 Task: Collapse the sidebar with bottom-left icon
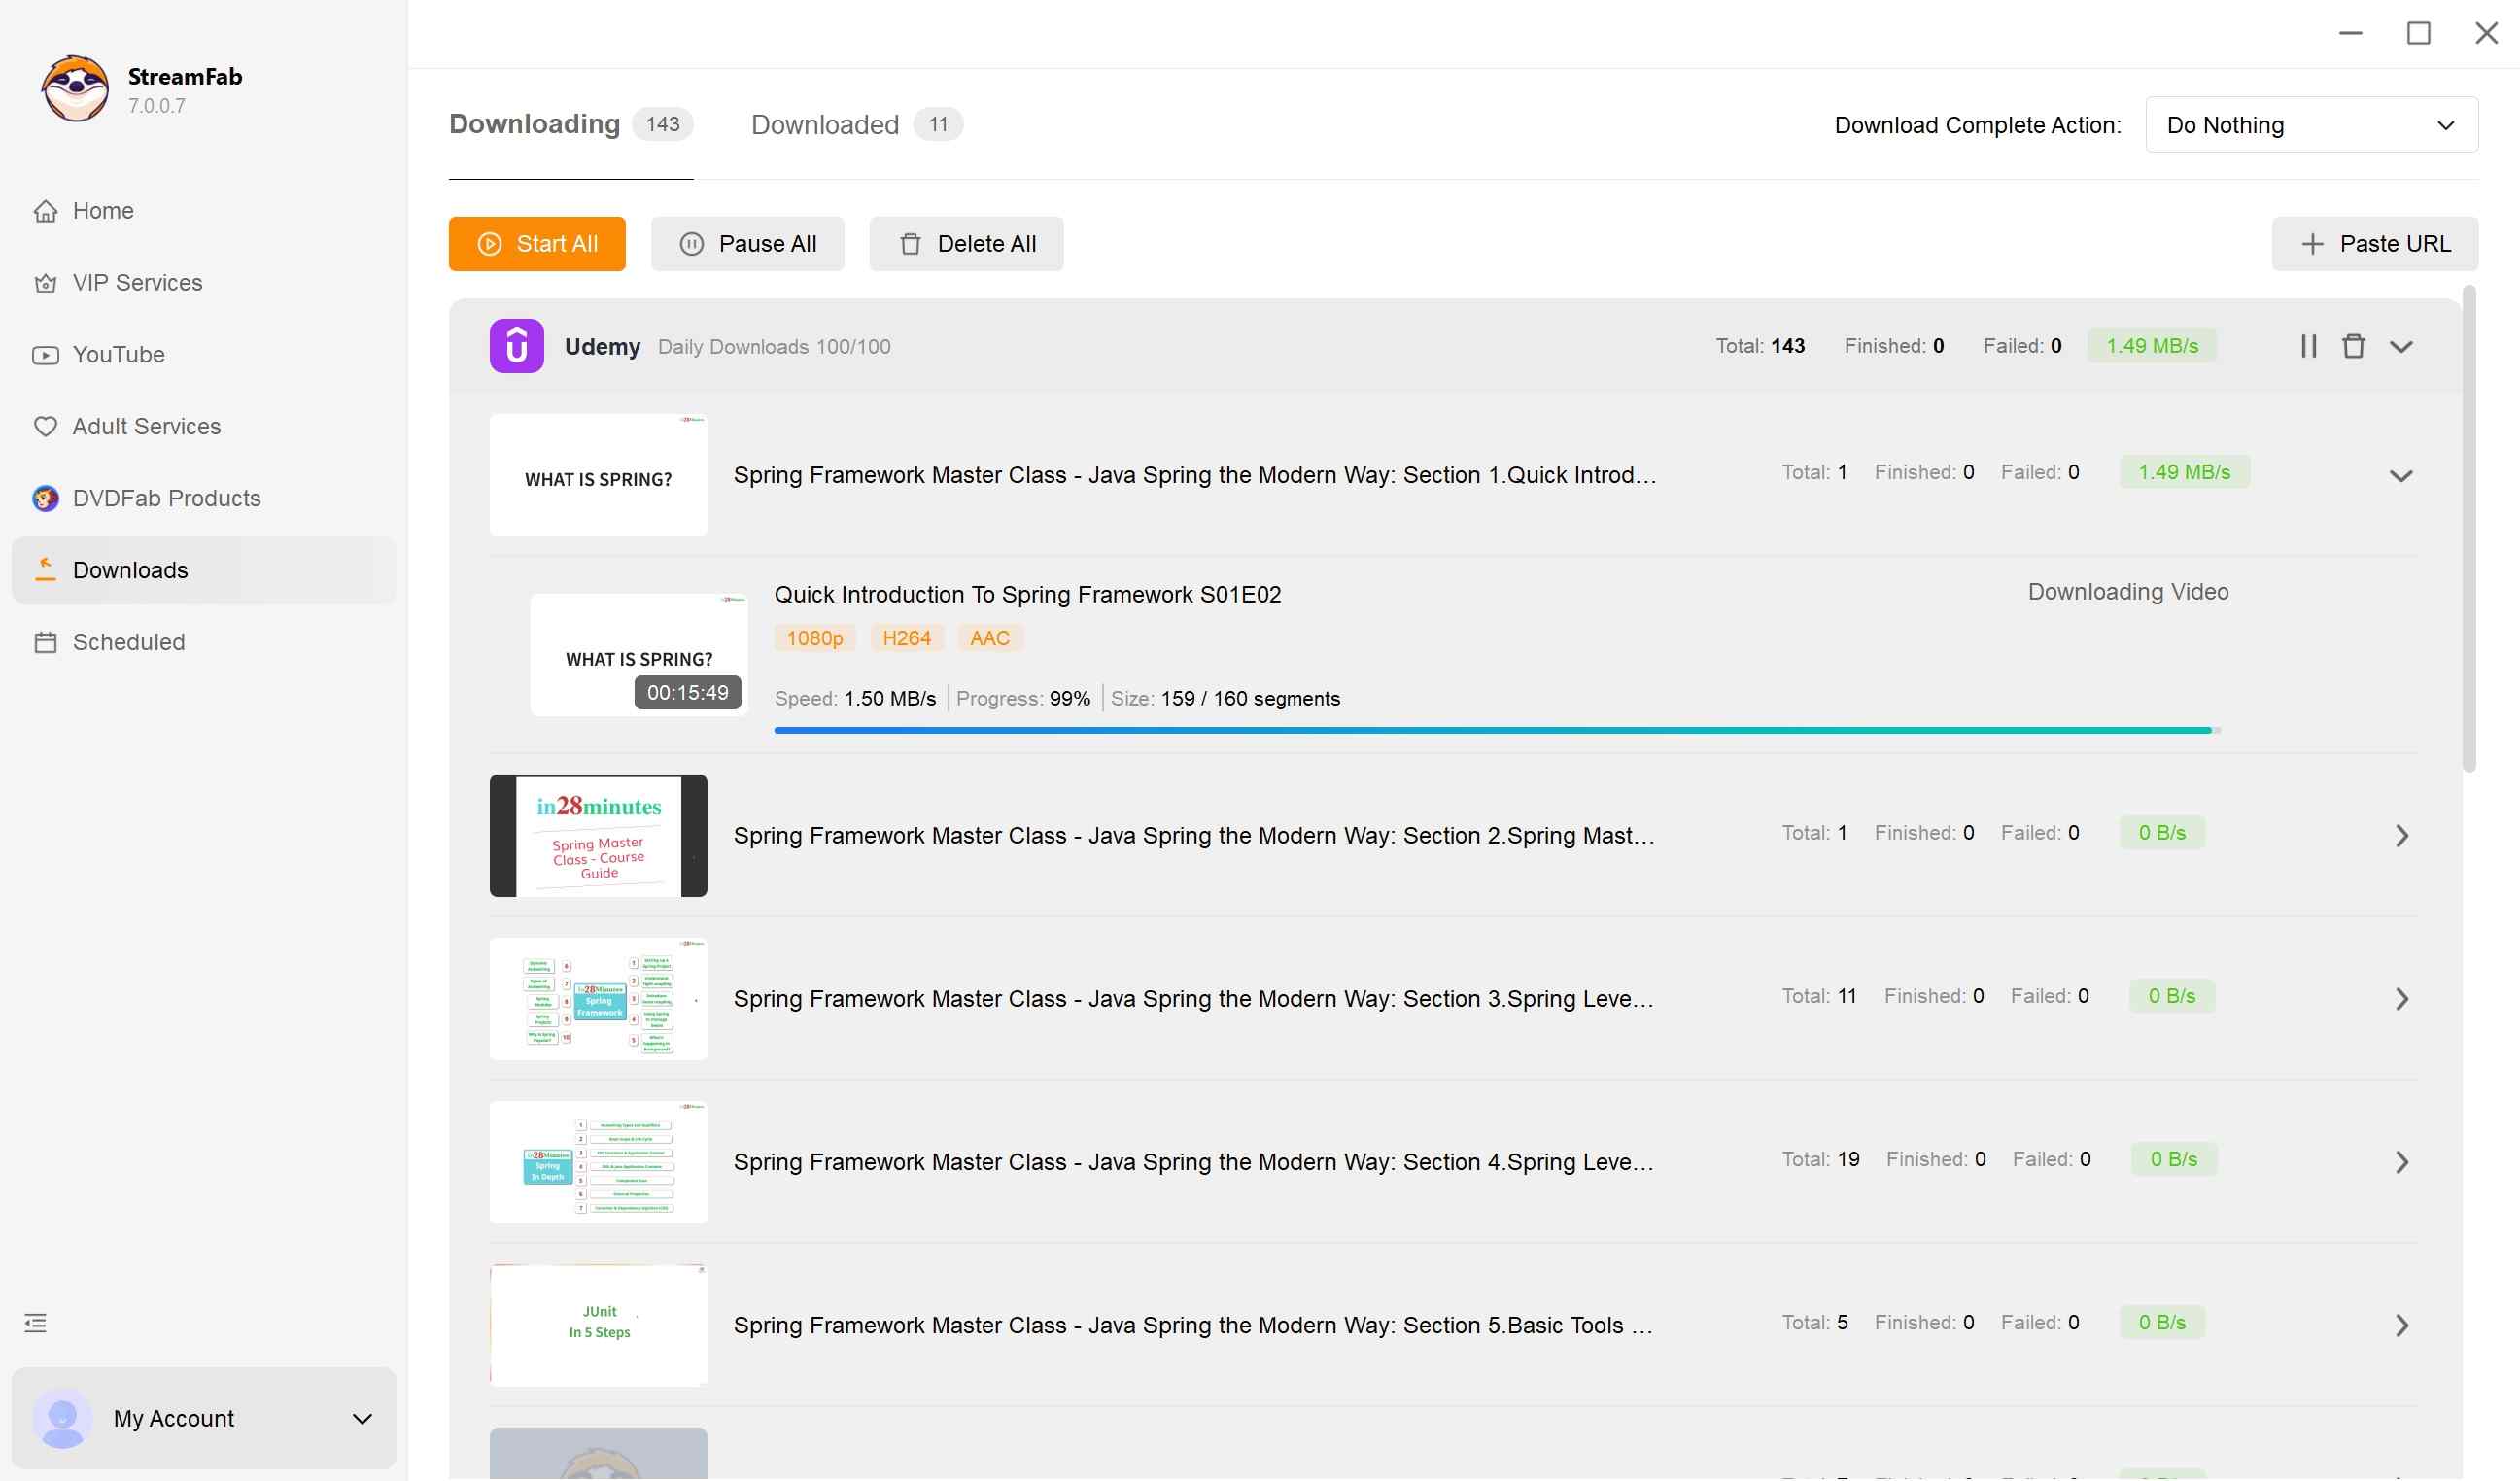(x=35, y=1322)
